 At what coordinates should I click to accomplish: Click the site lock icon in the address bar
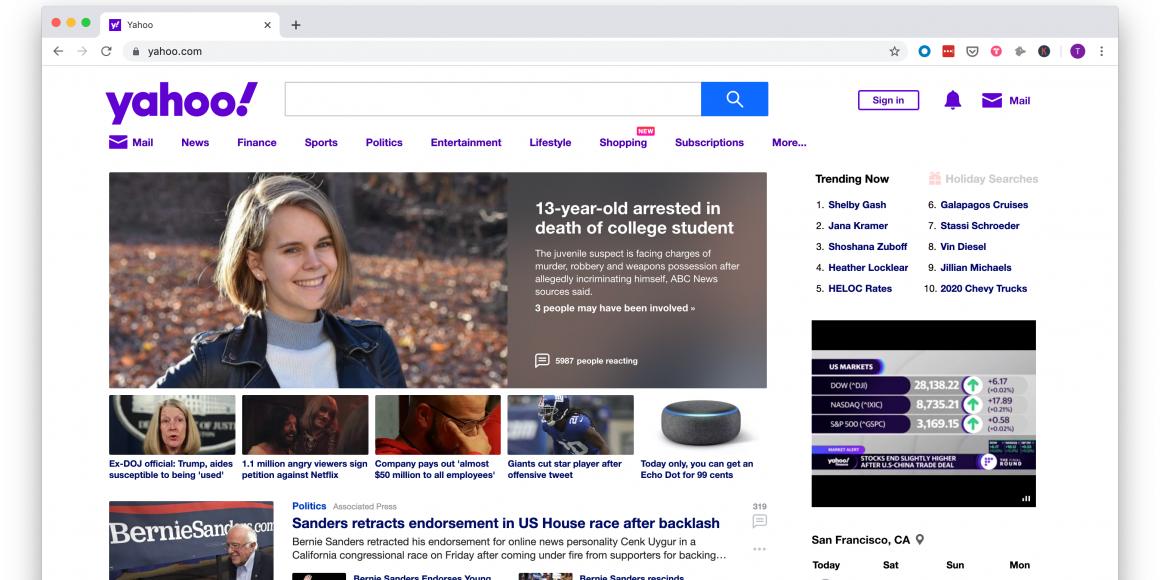pos(135,51)
